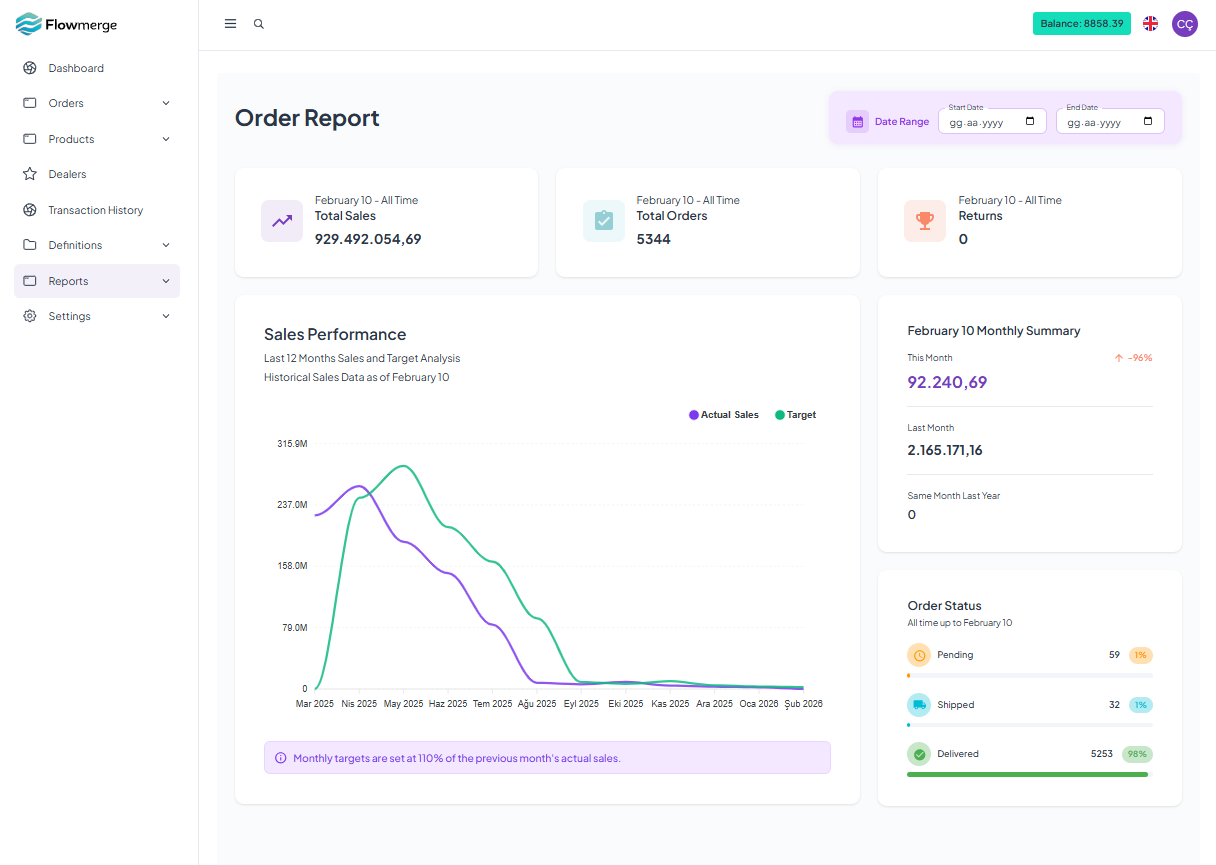Click the hamburger menu icon

(230, 24)
